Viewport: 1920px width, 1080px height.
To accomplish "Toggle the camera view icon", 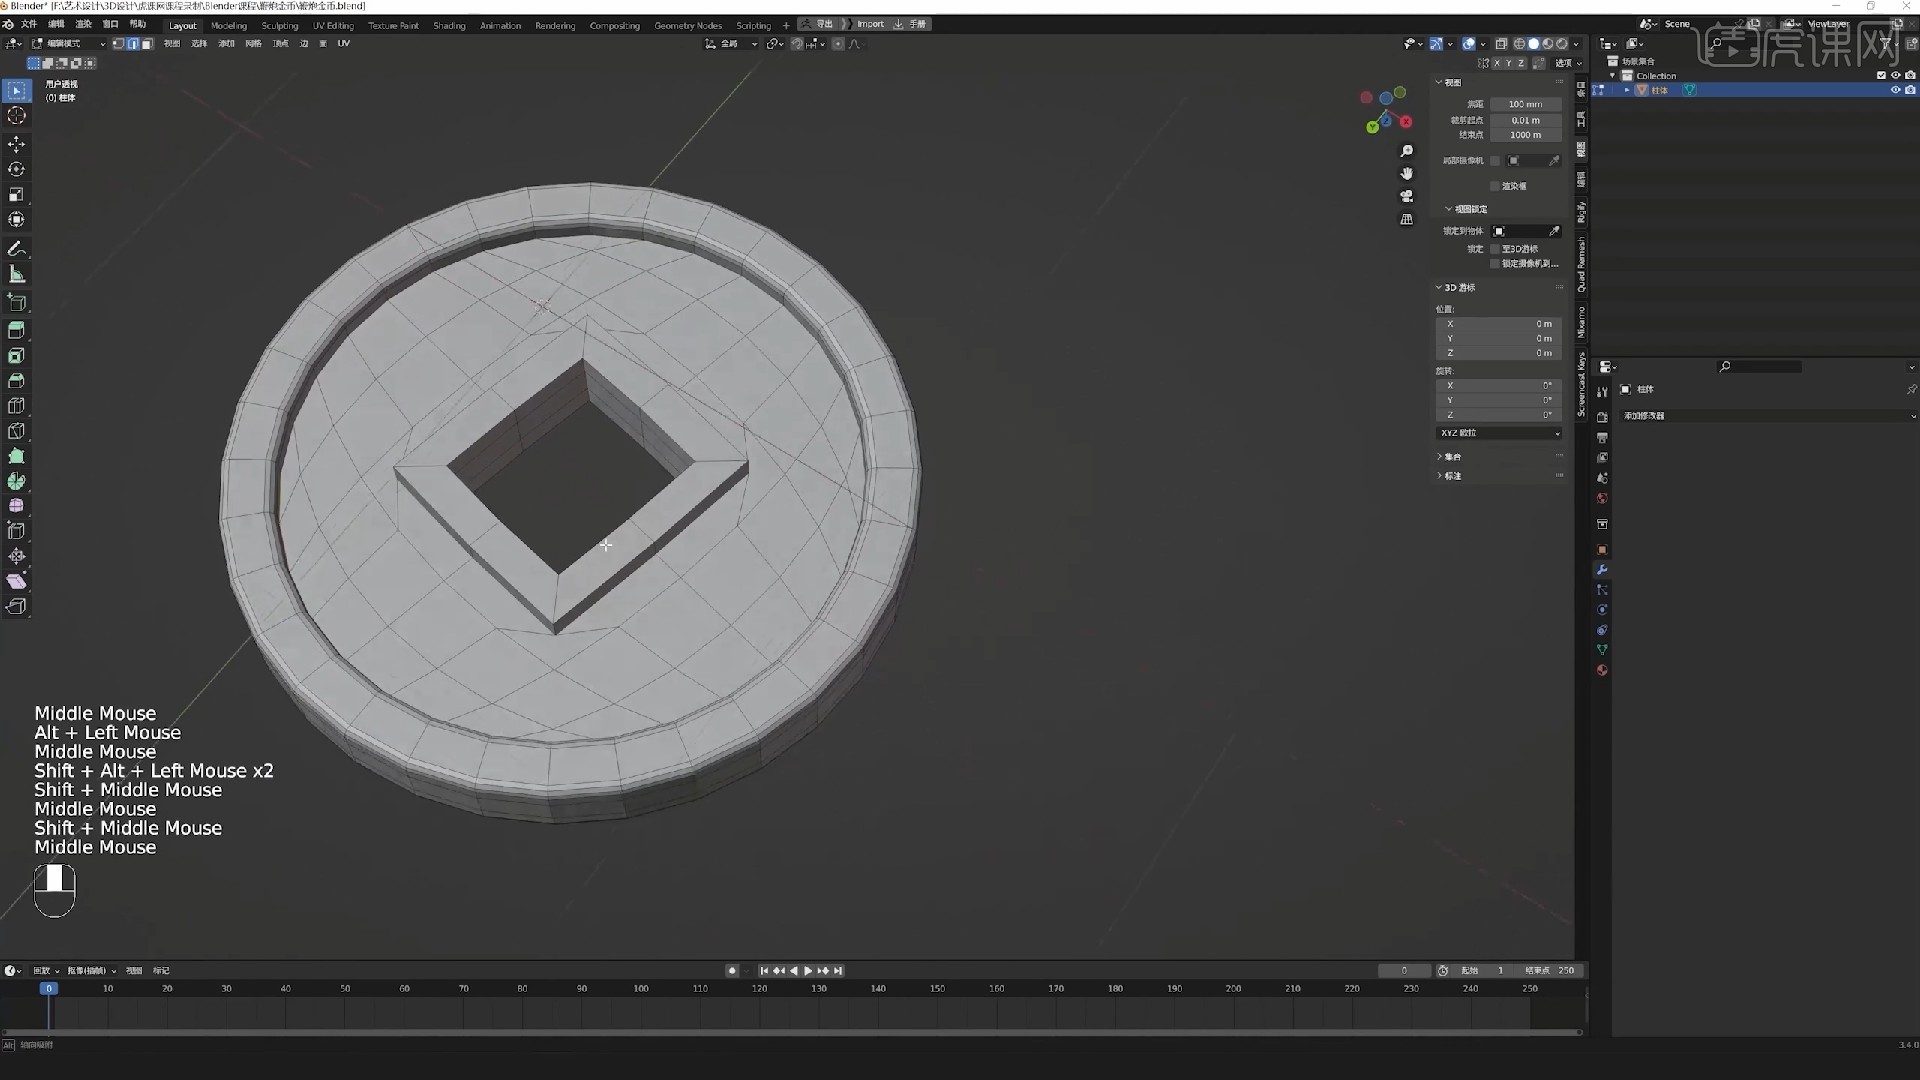I will click(1407, 196).
